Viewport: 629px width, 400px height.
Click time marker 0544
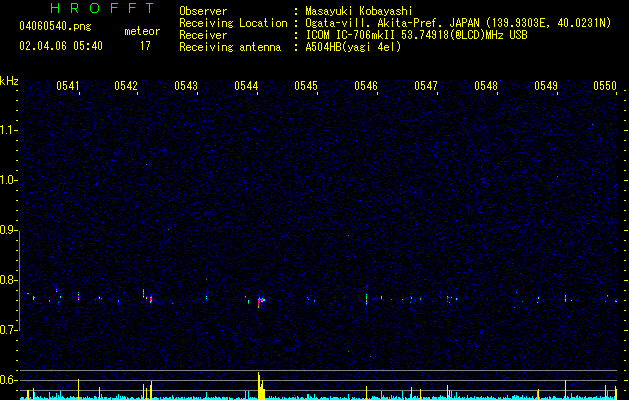(246, 85)
